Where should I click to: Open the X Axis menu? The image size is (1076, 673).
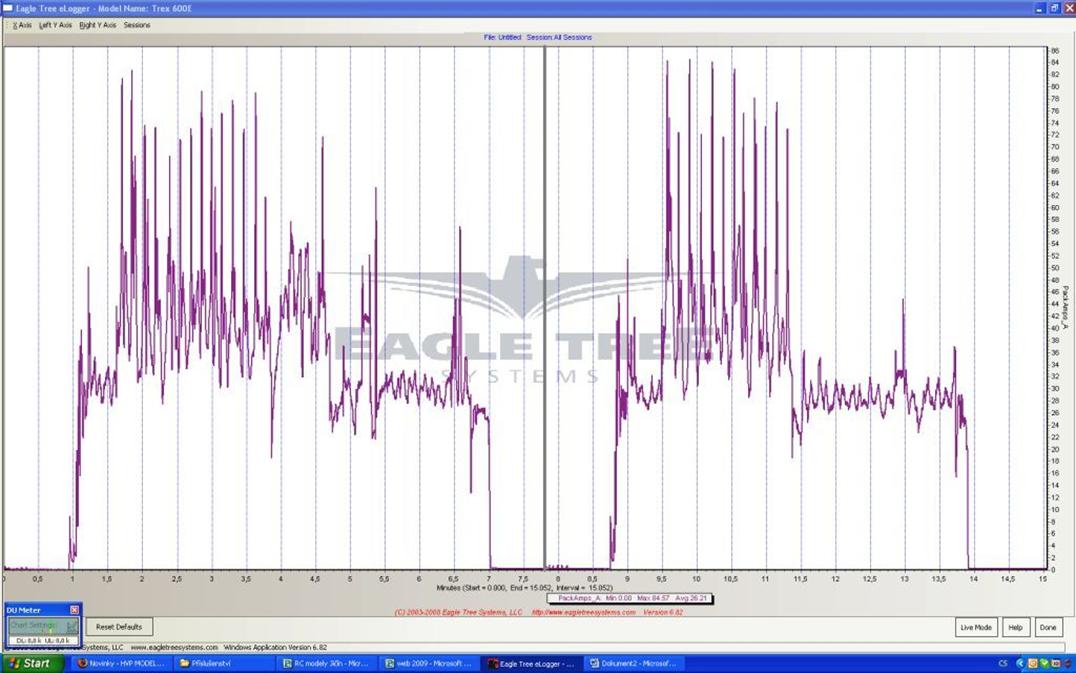pyautogui.click(x=22, y=25)
